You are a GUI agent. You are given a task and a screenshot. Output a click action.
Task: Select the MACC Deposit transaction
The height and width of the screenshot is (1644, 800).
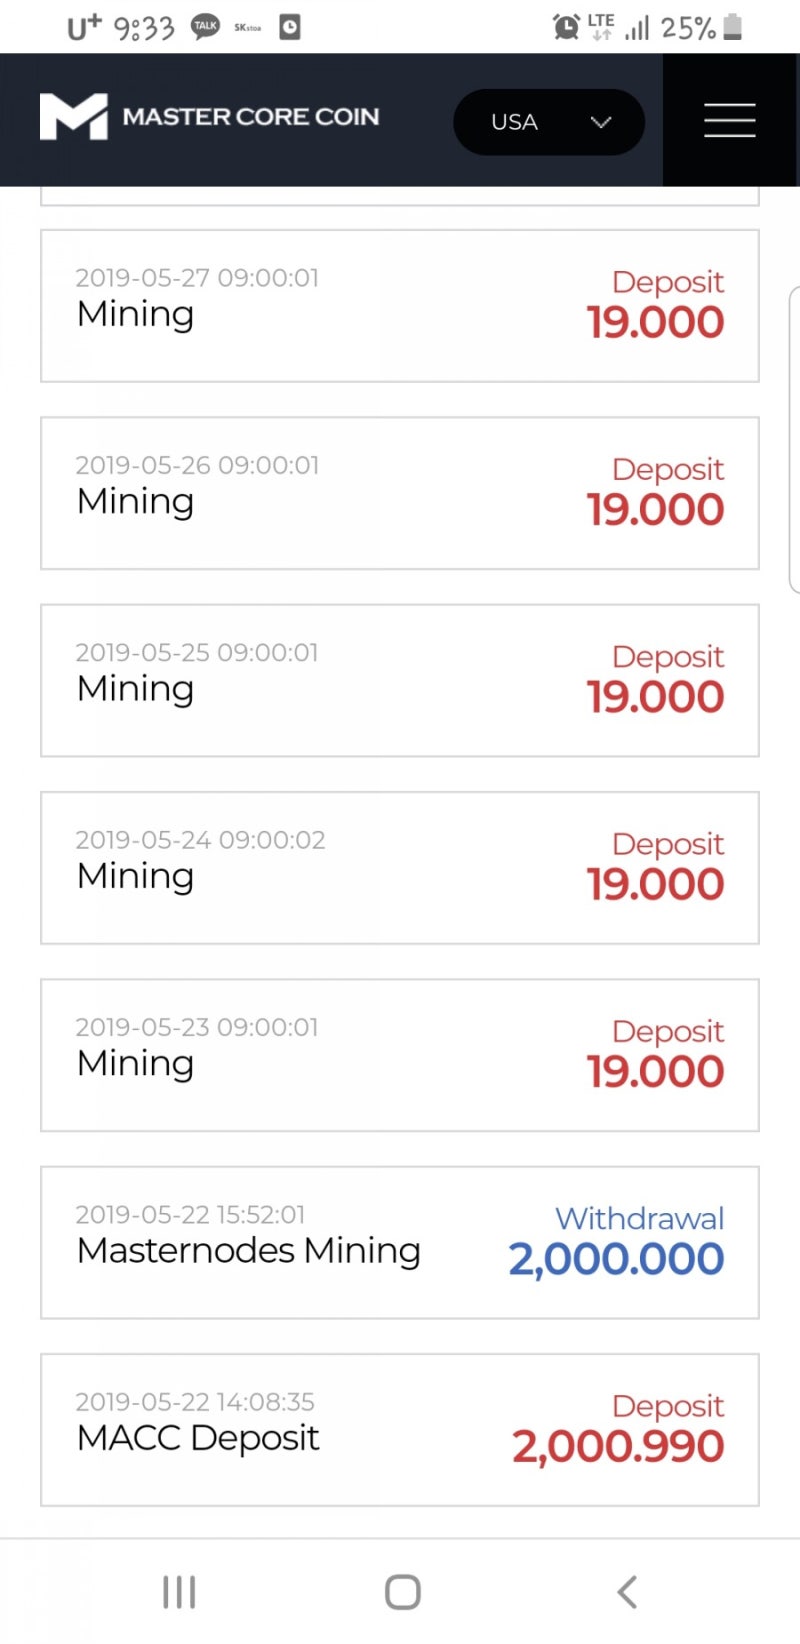(x=399, y=1429)
